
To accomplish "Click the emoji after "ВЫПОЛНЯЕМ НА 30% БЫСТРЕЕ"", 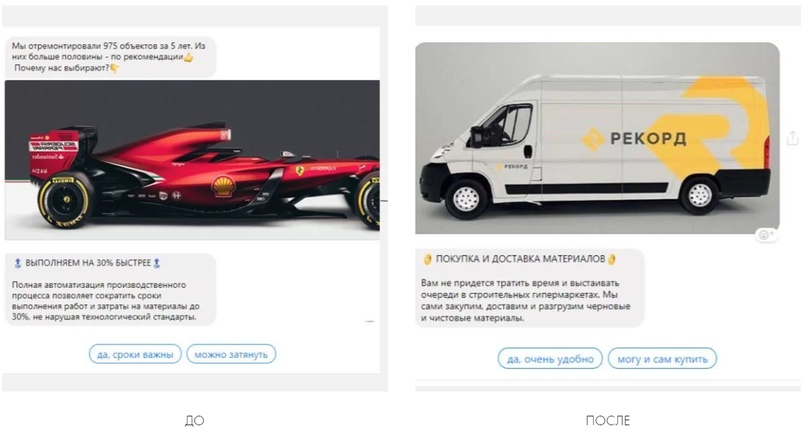I will [x=157, y=263].
